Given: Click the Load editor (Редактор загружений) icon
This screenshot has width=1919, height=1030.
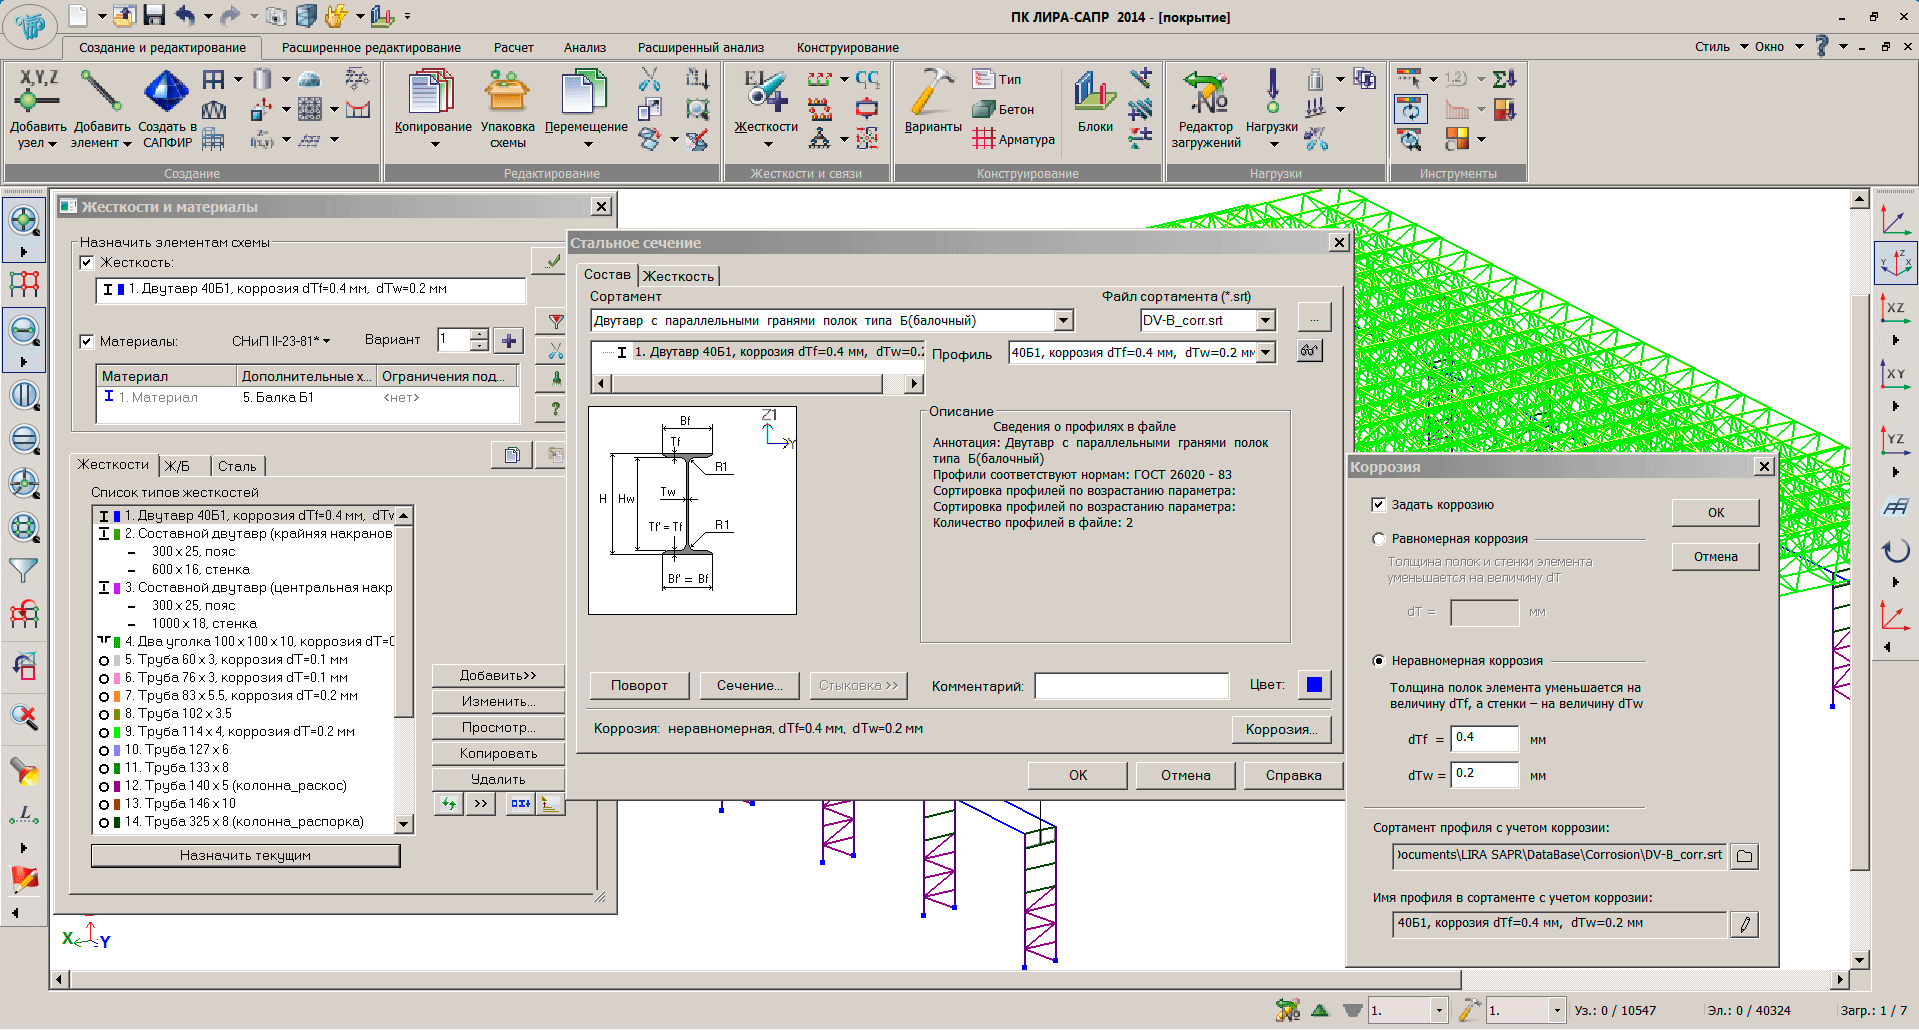Looking at the screenshot, I should click(1205, 93).
